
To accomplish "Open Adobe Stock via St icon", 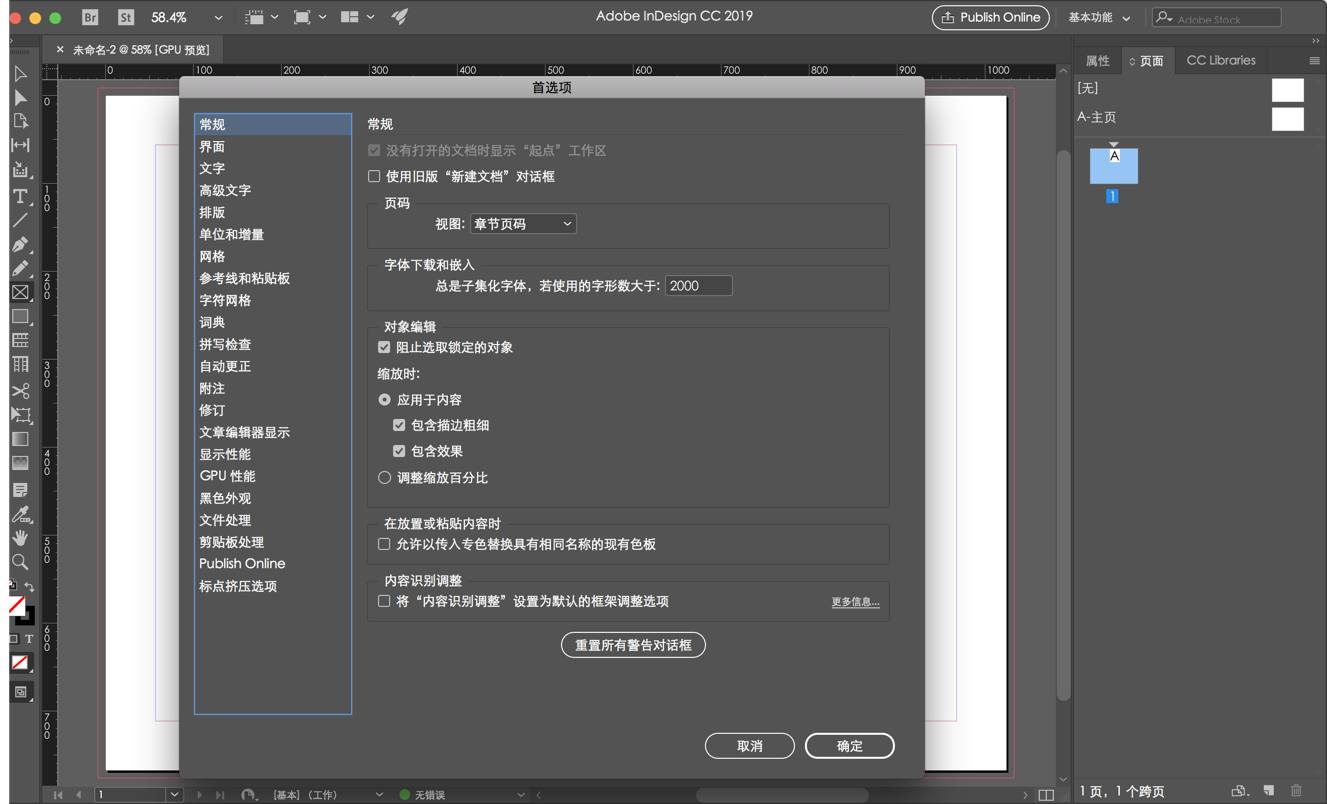I will tap(125, 17).
